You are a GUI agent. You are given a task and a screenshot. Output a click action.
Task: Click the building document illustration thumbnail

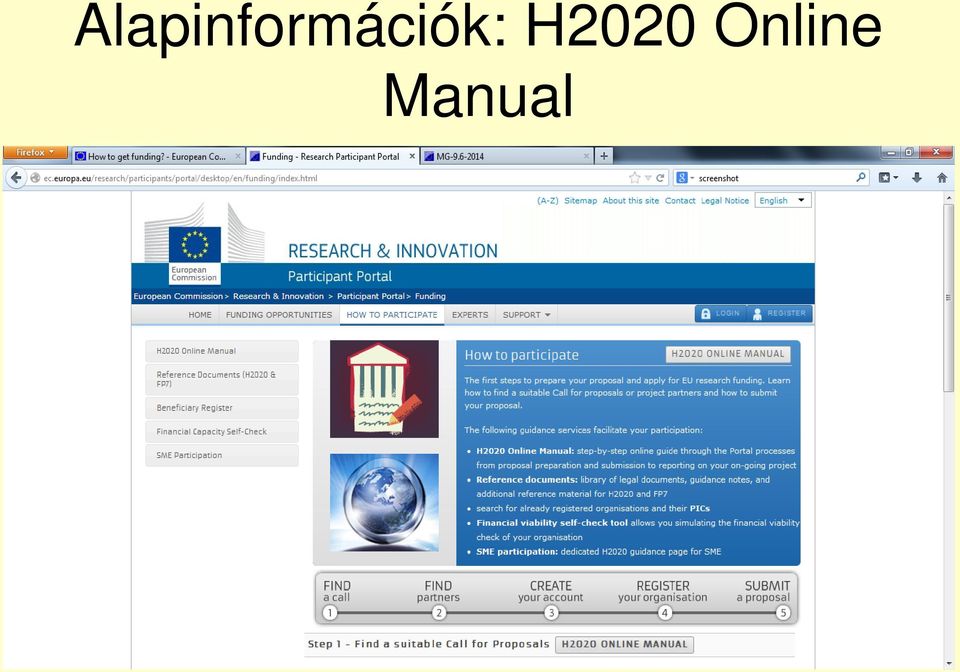point(384,389)
